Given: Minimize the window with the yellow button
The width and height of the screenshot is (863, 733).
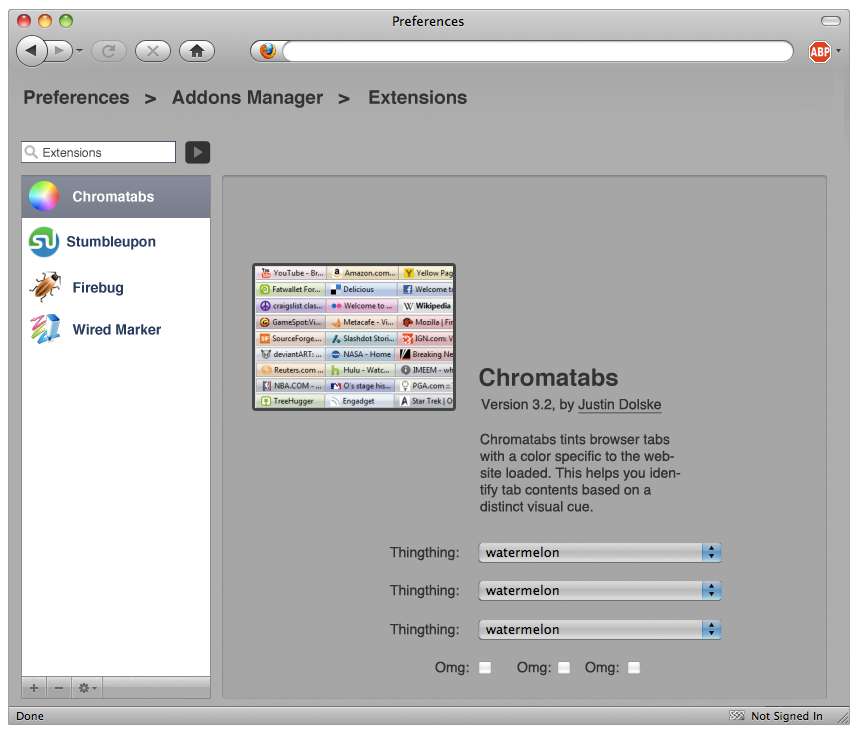Looking at the screenshot, I should [x=45, y=21].
